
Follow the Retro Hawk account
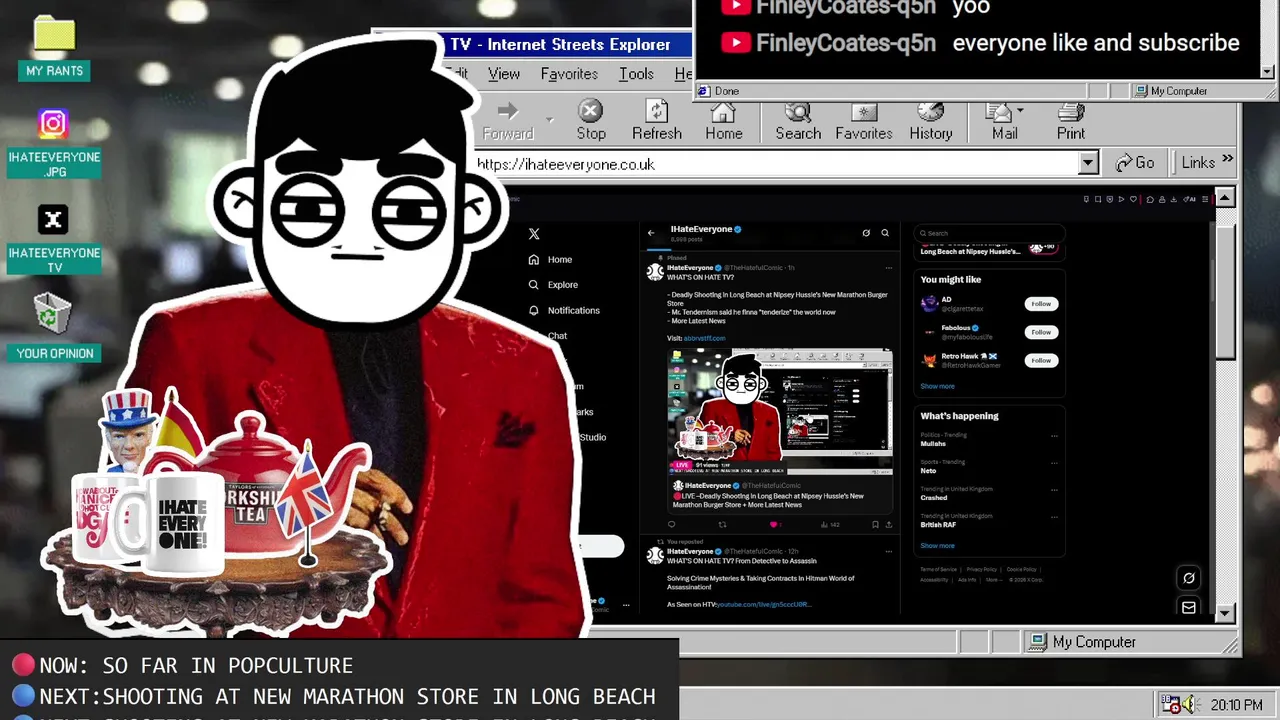tap(1041, 360)
